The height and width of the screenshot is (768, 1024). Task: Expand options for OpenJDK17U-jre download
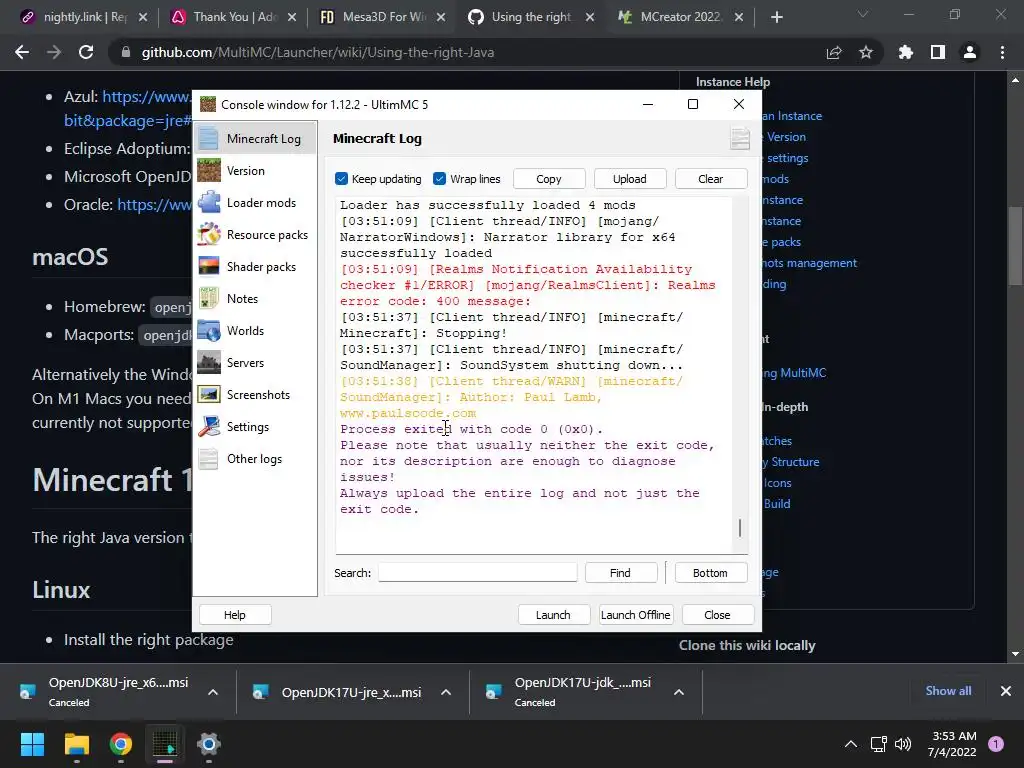[446, 692]
